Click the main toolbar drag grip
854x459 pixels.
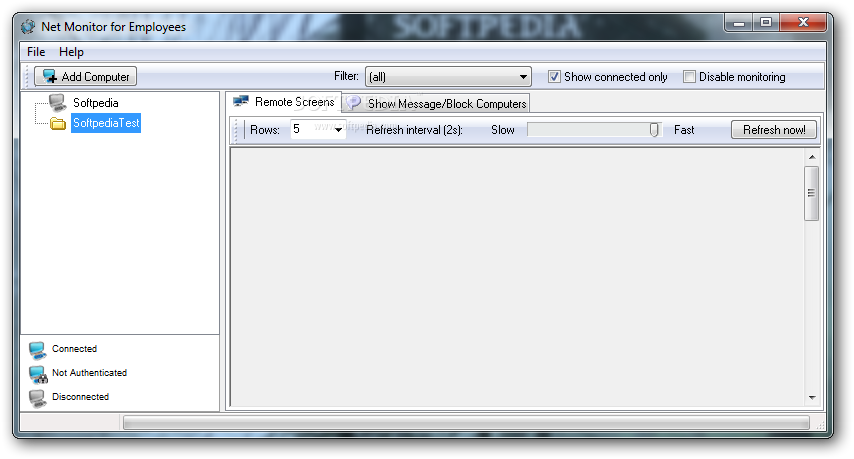[26, 76]
